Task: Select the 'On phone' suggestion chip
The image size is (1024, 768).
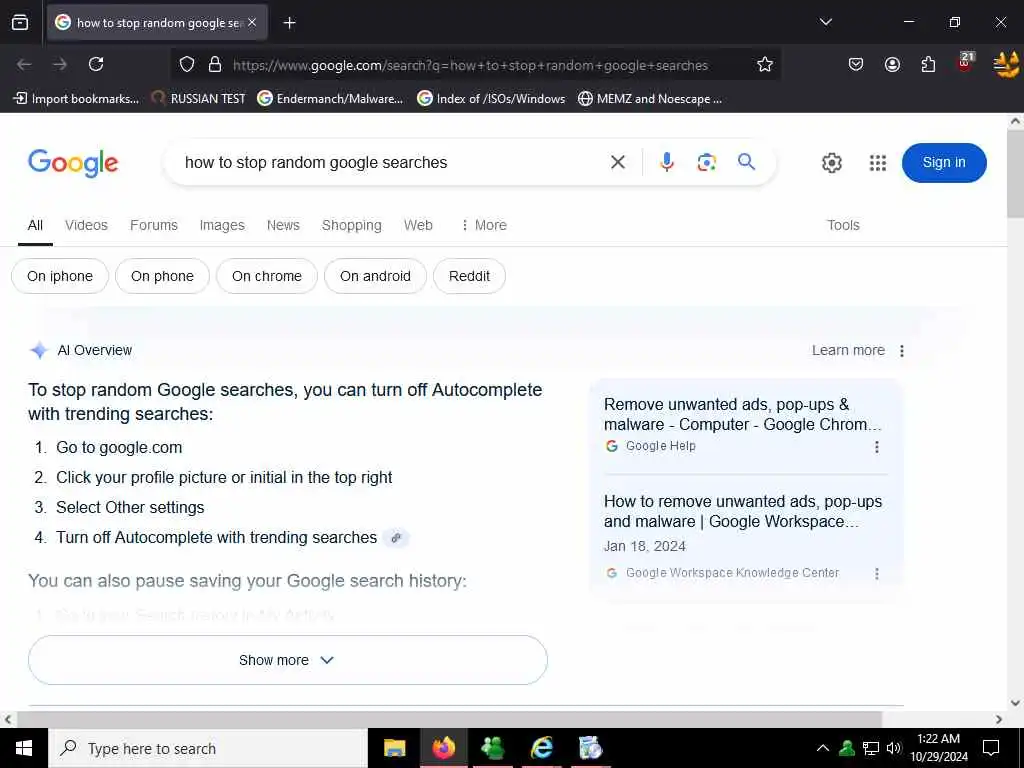Action: click(x=162, y=276)
